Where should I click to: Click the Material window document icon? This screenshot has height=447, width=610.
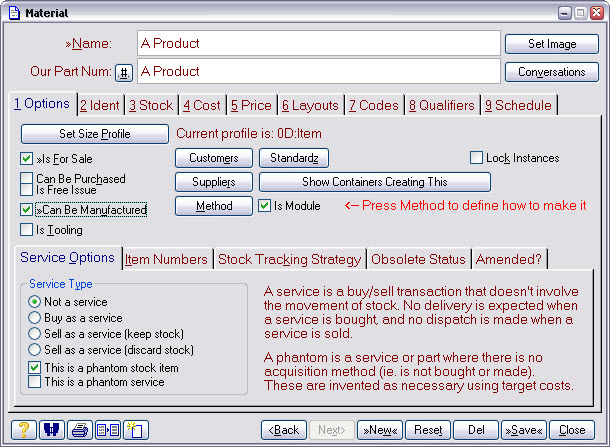[14, 13]
